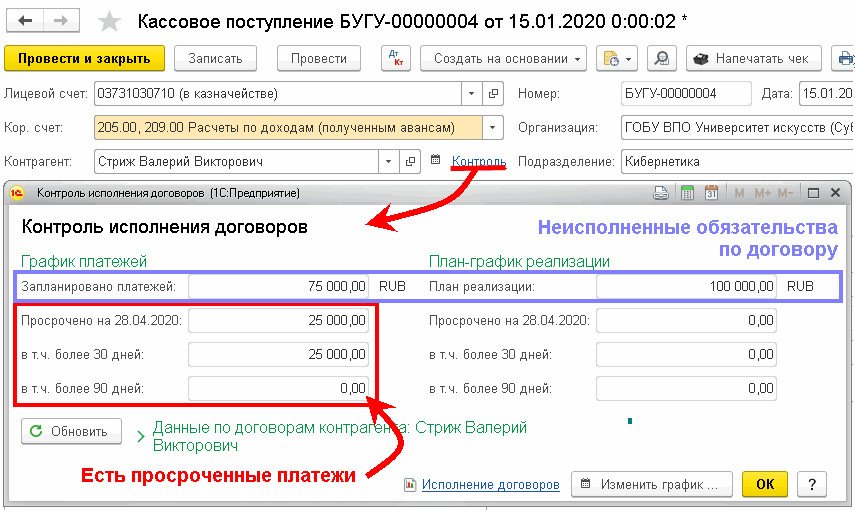Expand the Лицевой счет dropdown
855x512 pixels.
[x=472, y=95]
